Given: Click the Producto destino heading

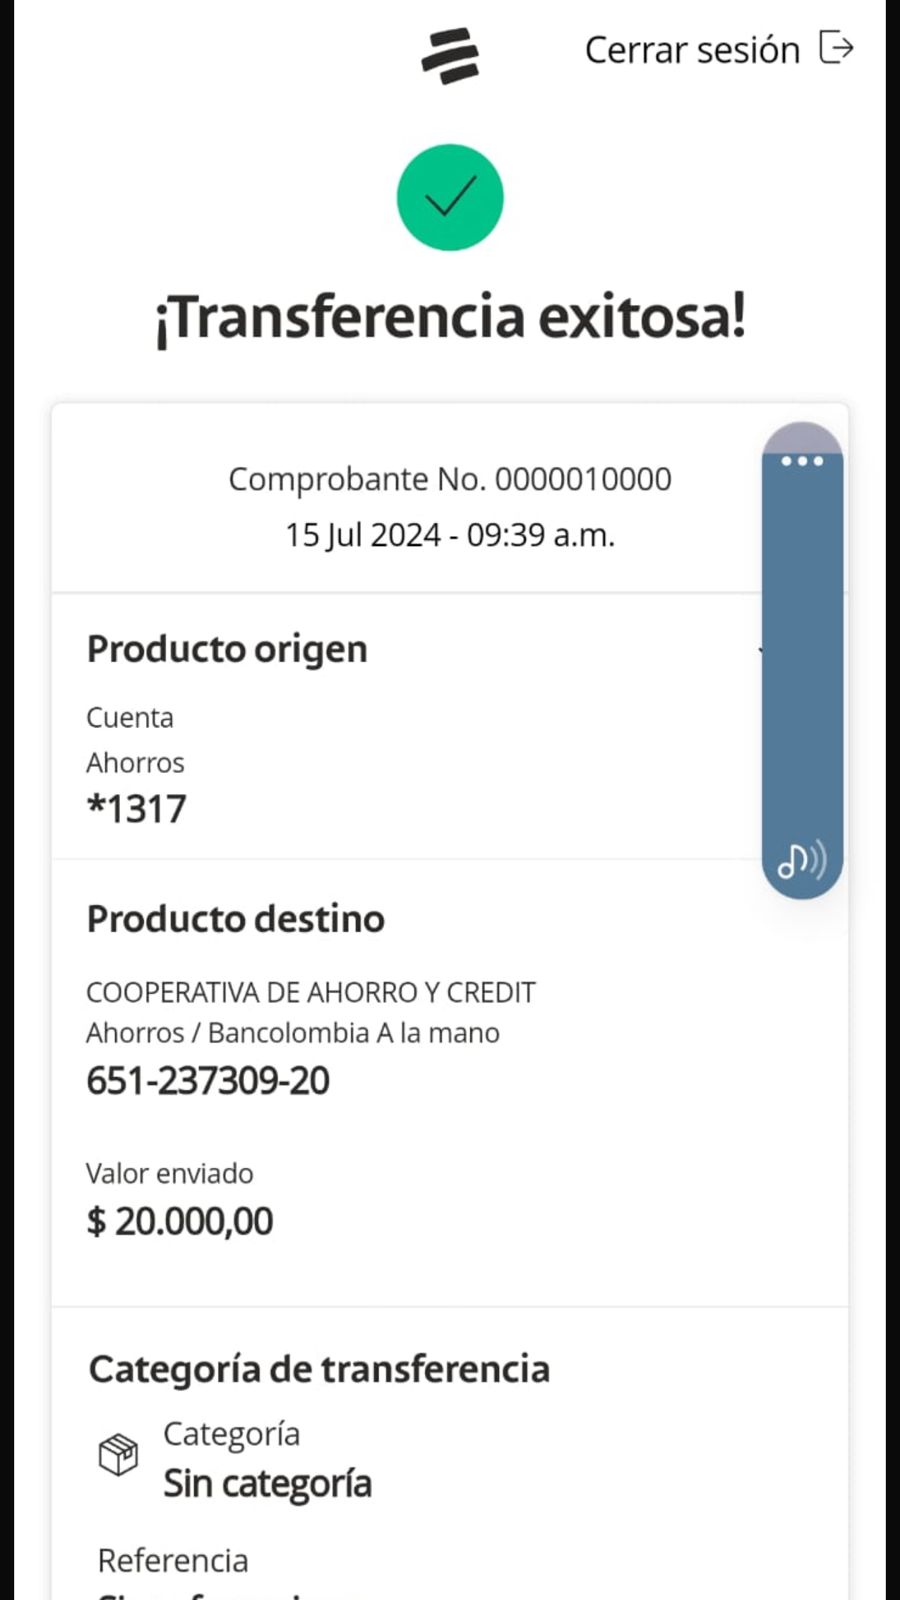Looking at the screenshot, I should tap(236, 919).
